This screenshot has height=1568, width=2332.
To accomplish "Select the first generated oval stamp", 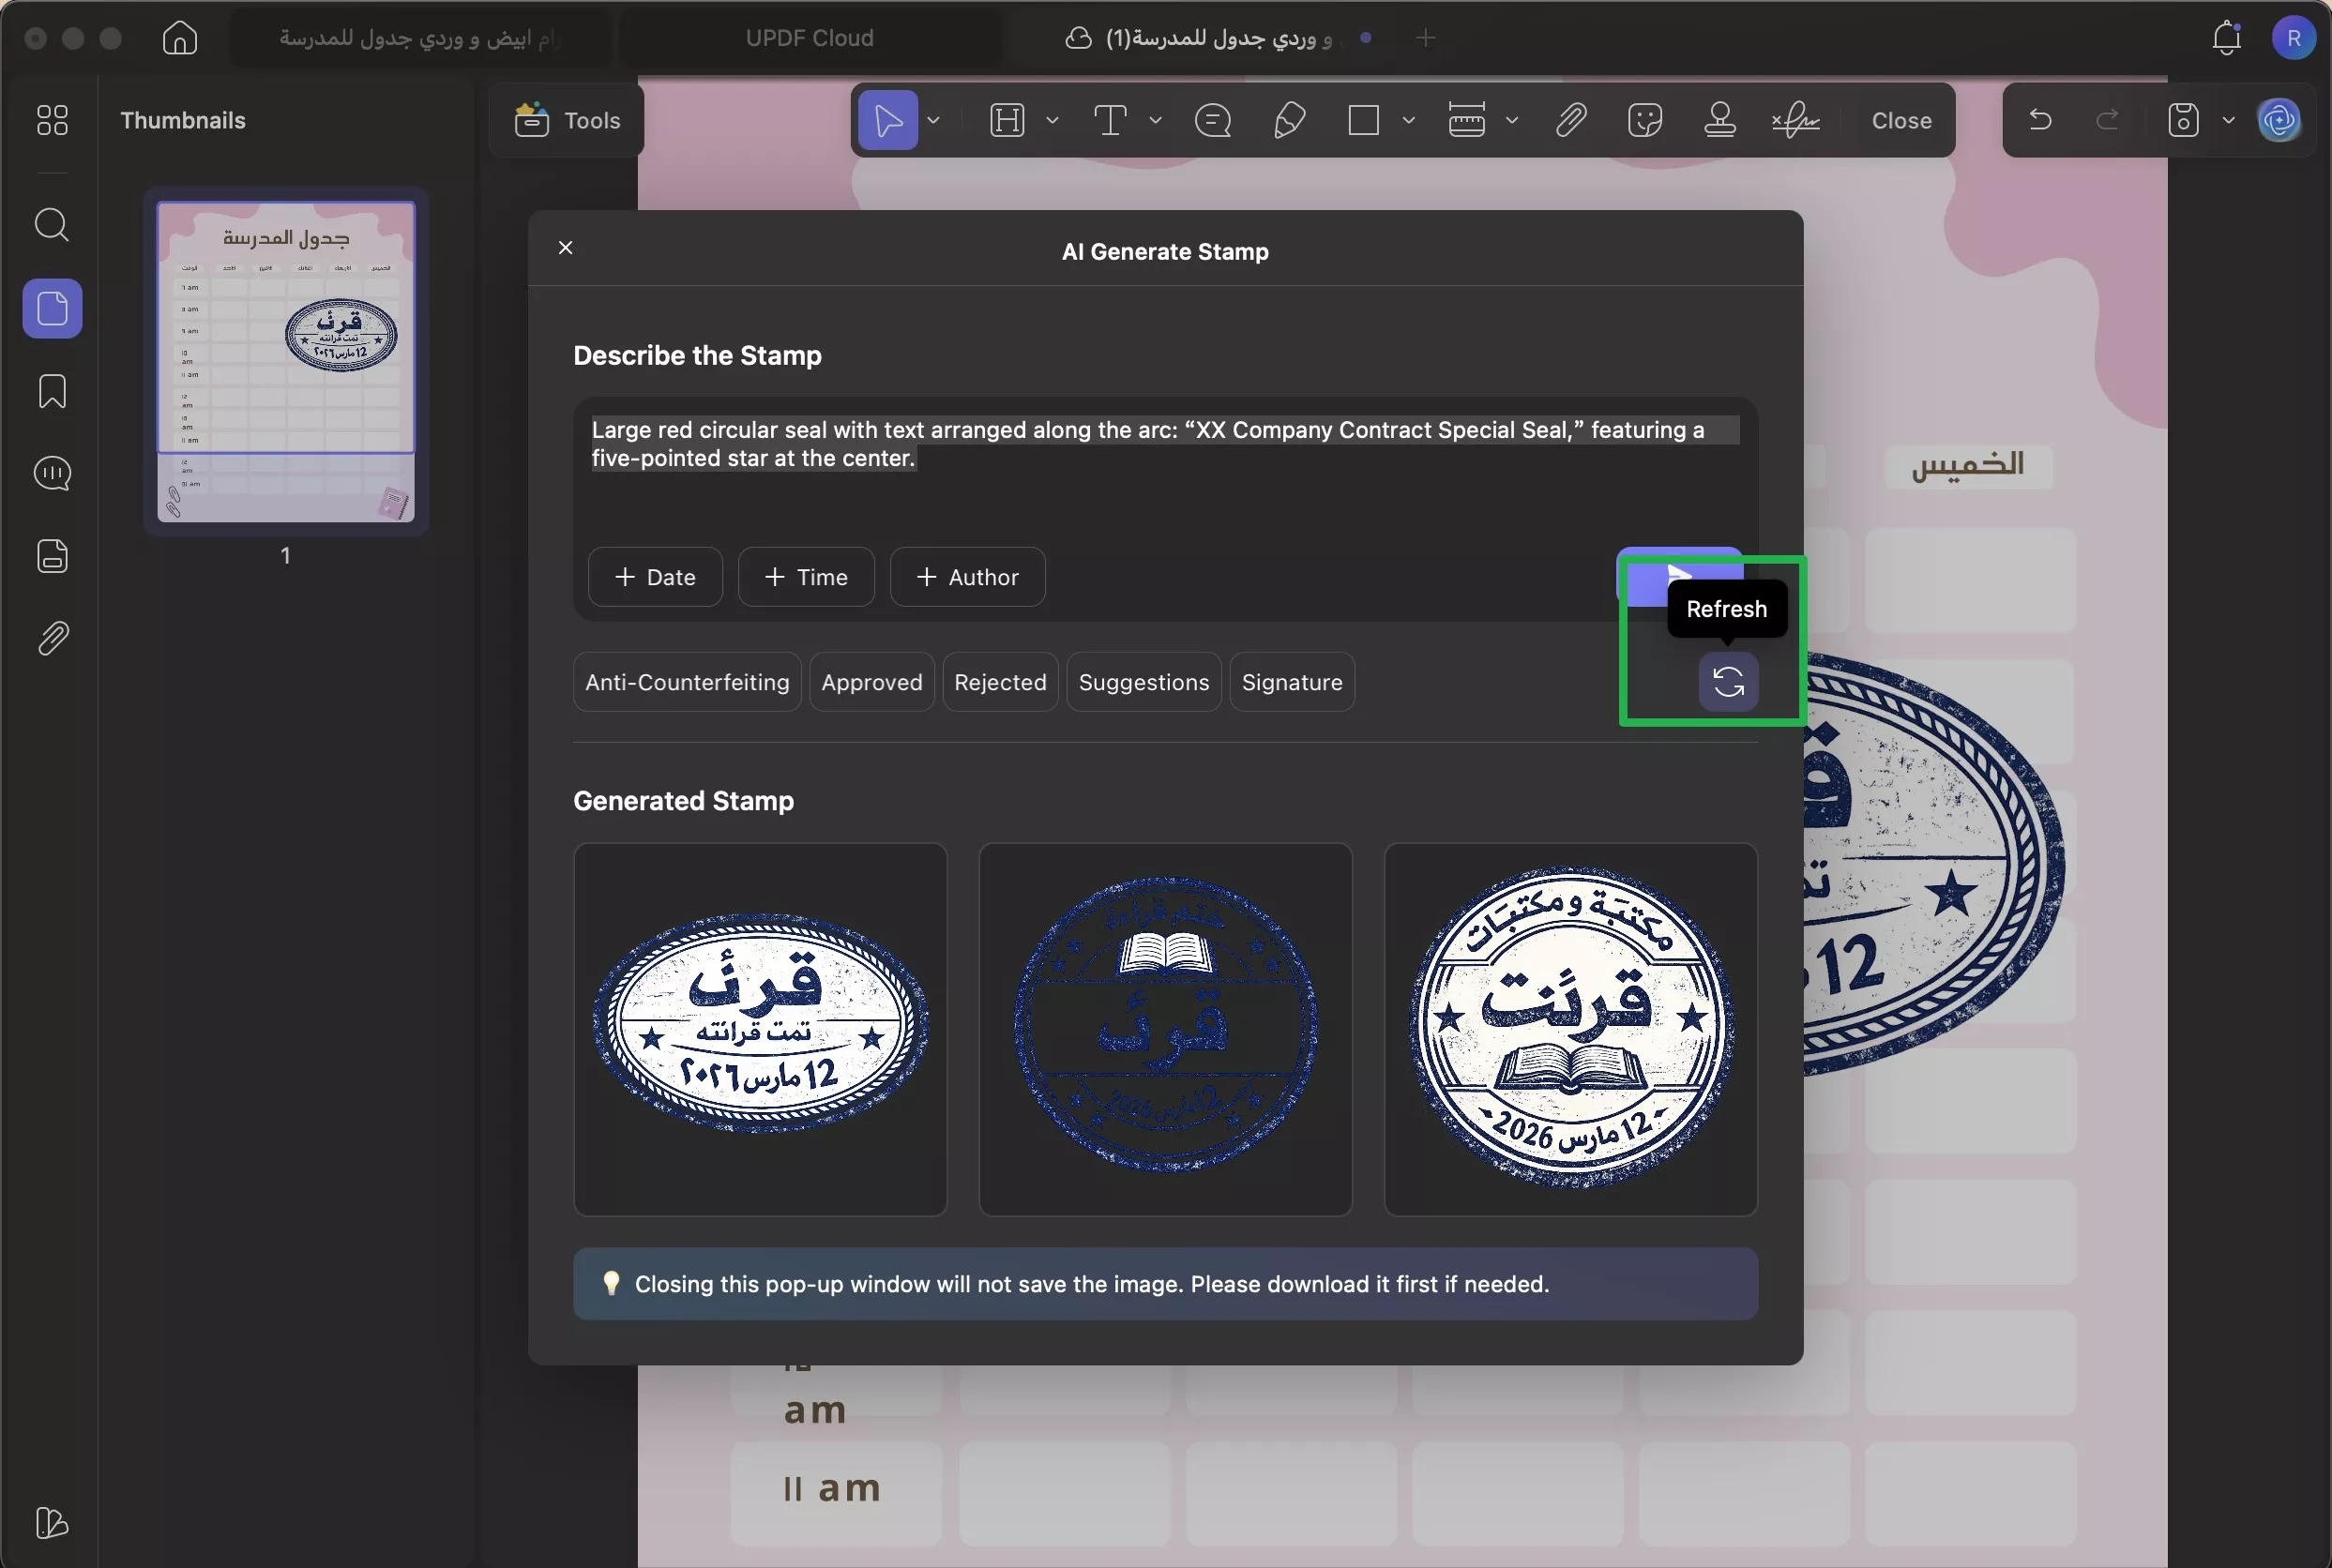I will coord(759,1028).
